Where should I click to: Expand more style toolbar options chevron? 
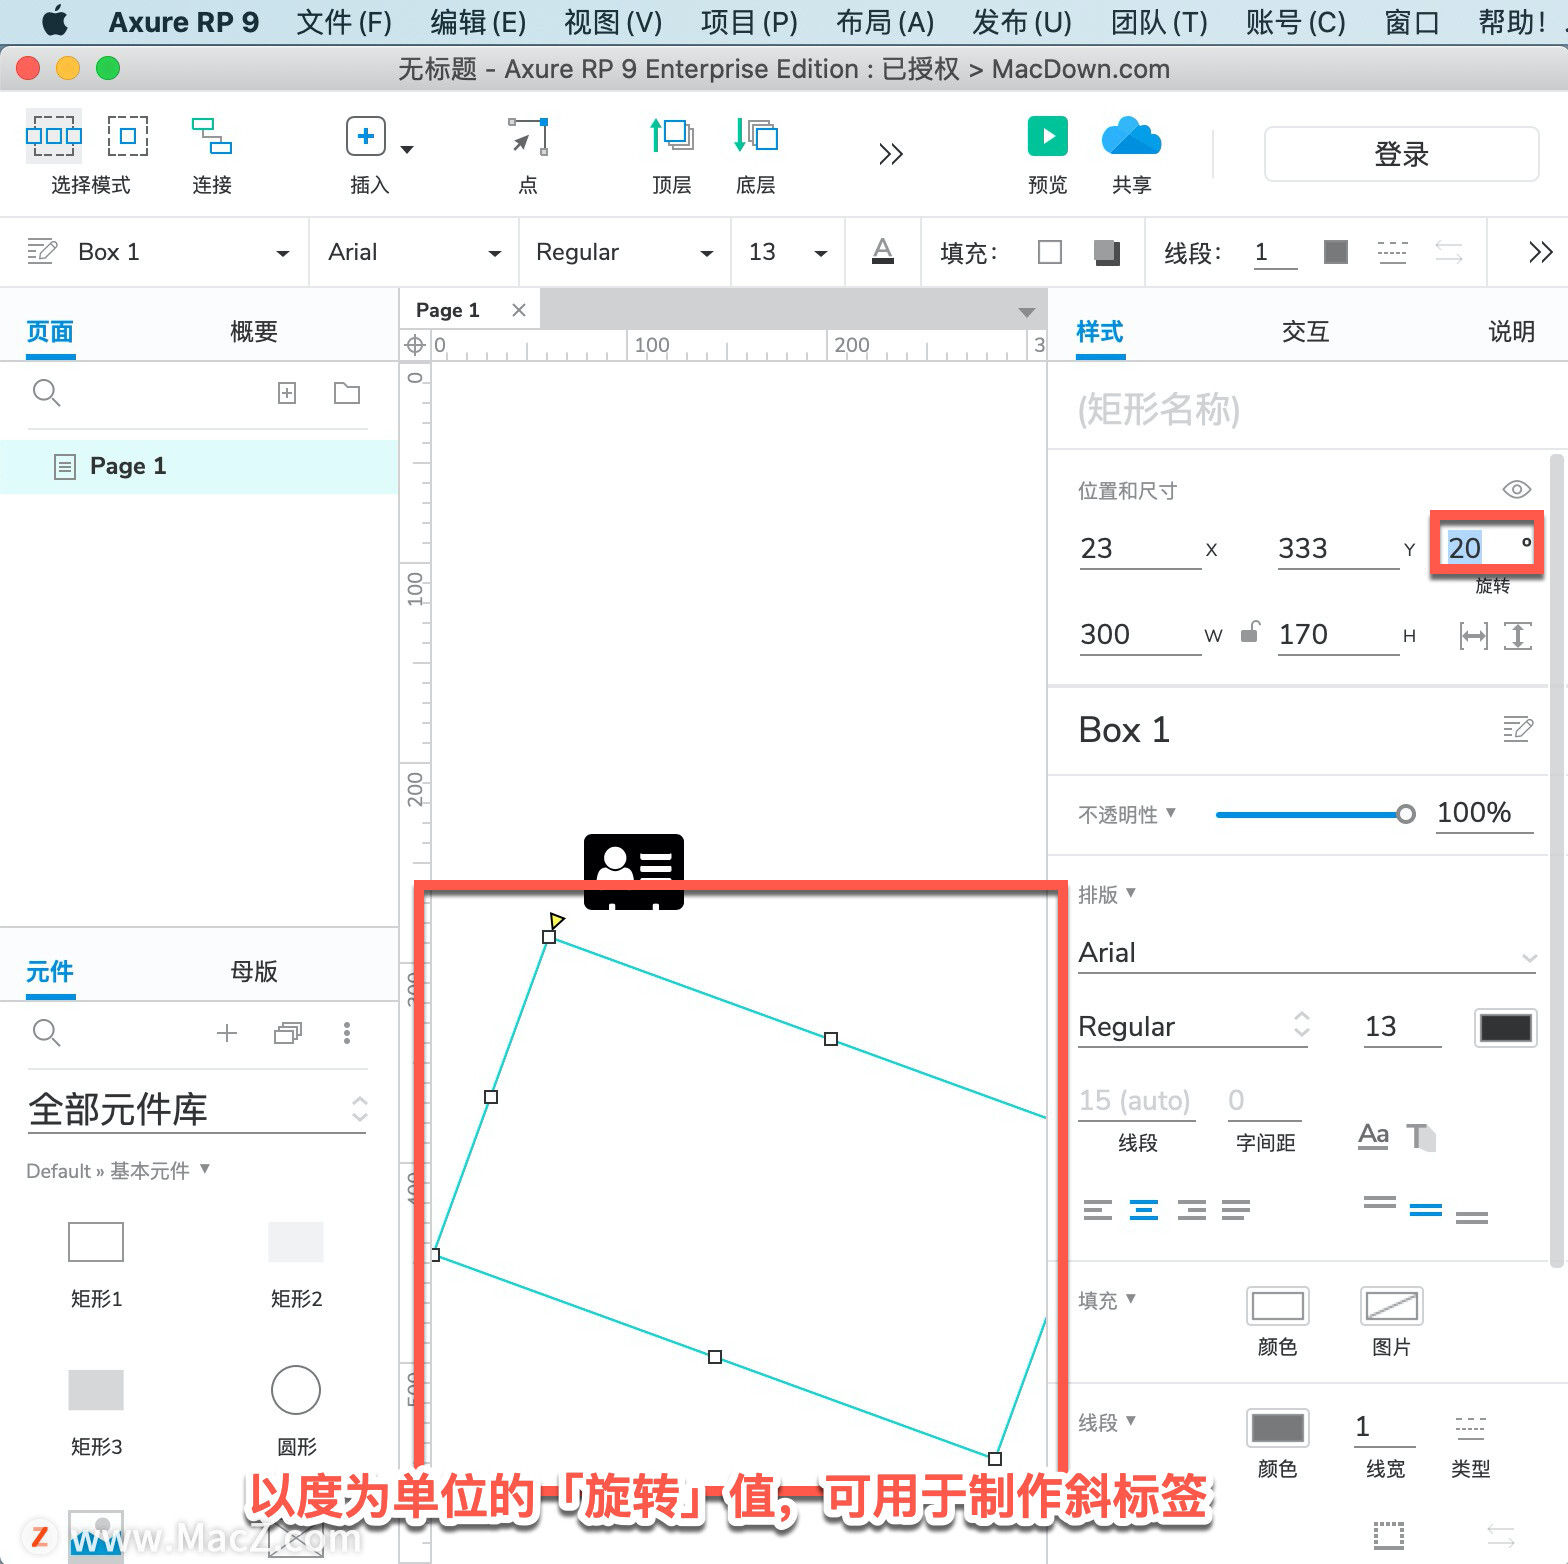coord(1541,252)
